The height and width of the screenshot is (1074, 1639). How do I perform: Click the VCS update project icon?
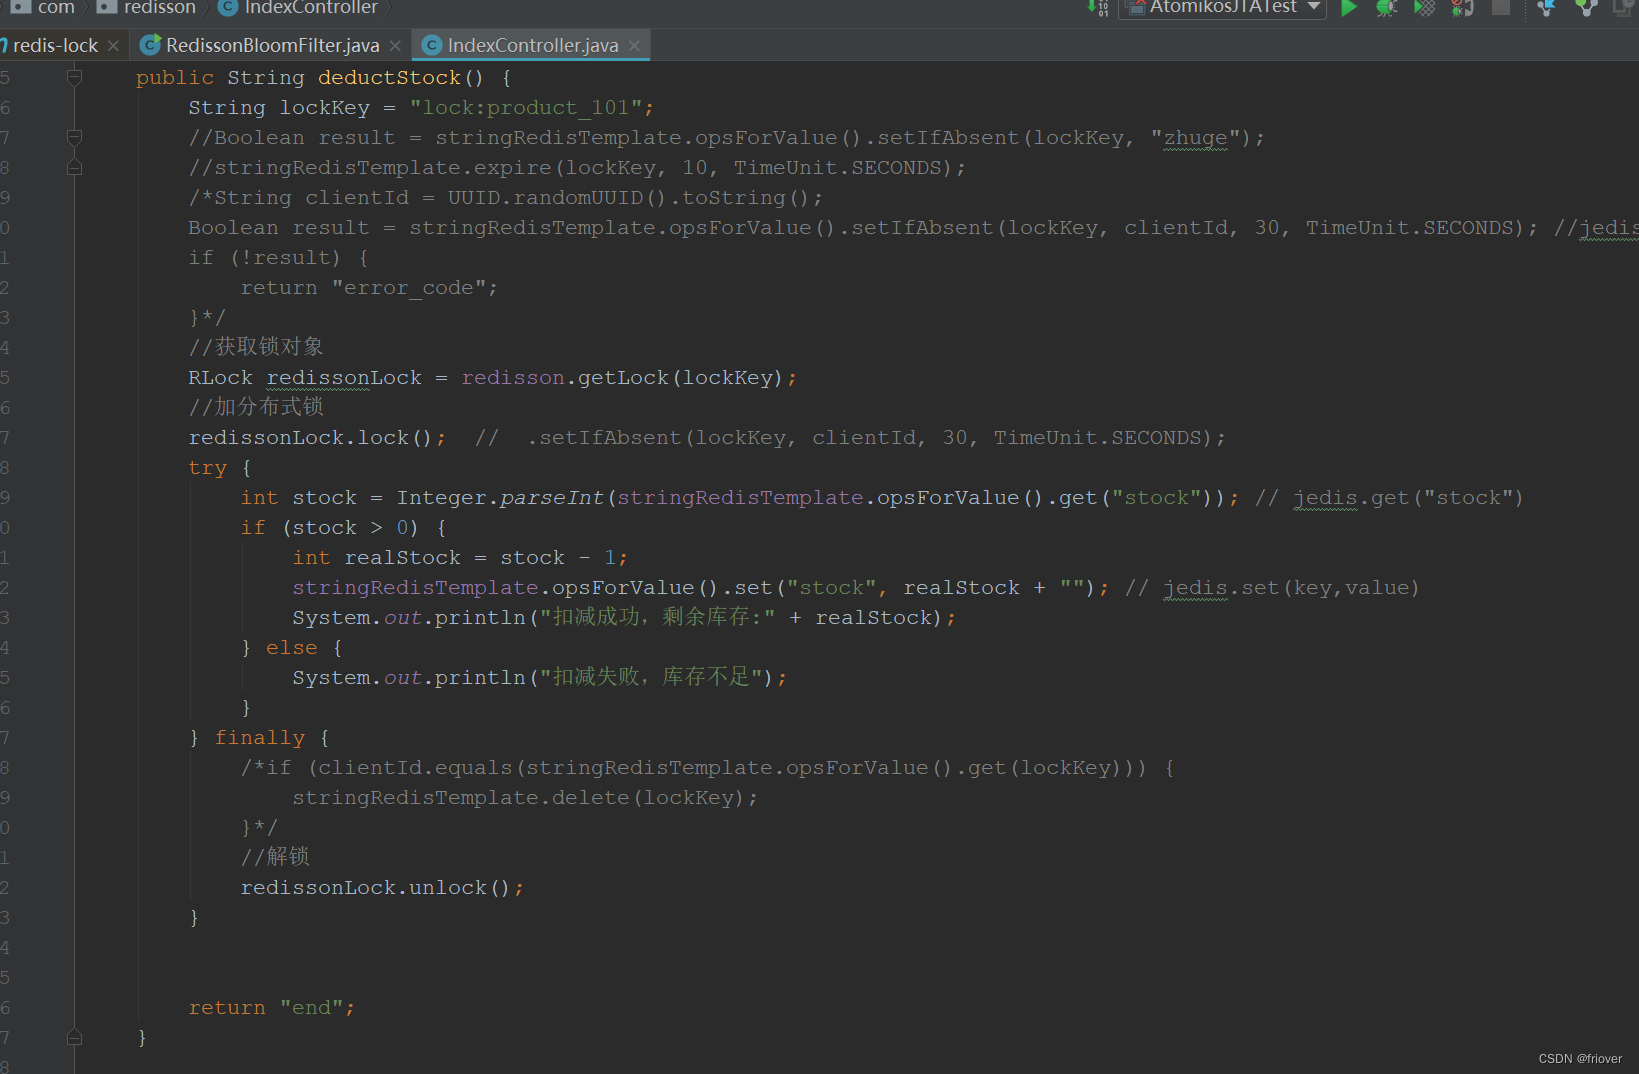point(1547,8)
